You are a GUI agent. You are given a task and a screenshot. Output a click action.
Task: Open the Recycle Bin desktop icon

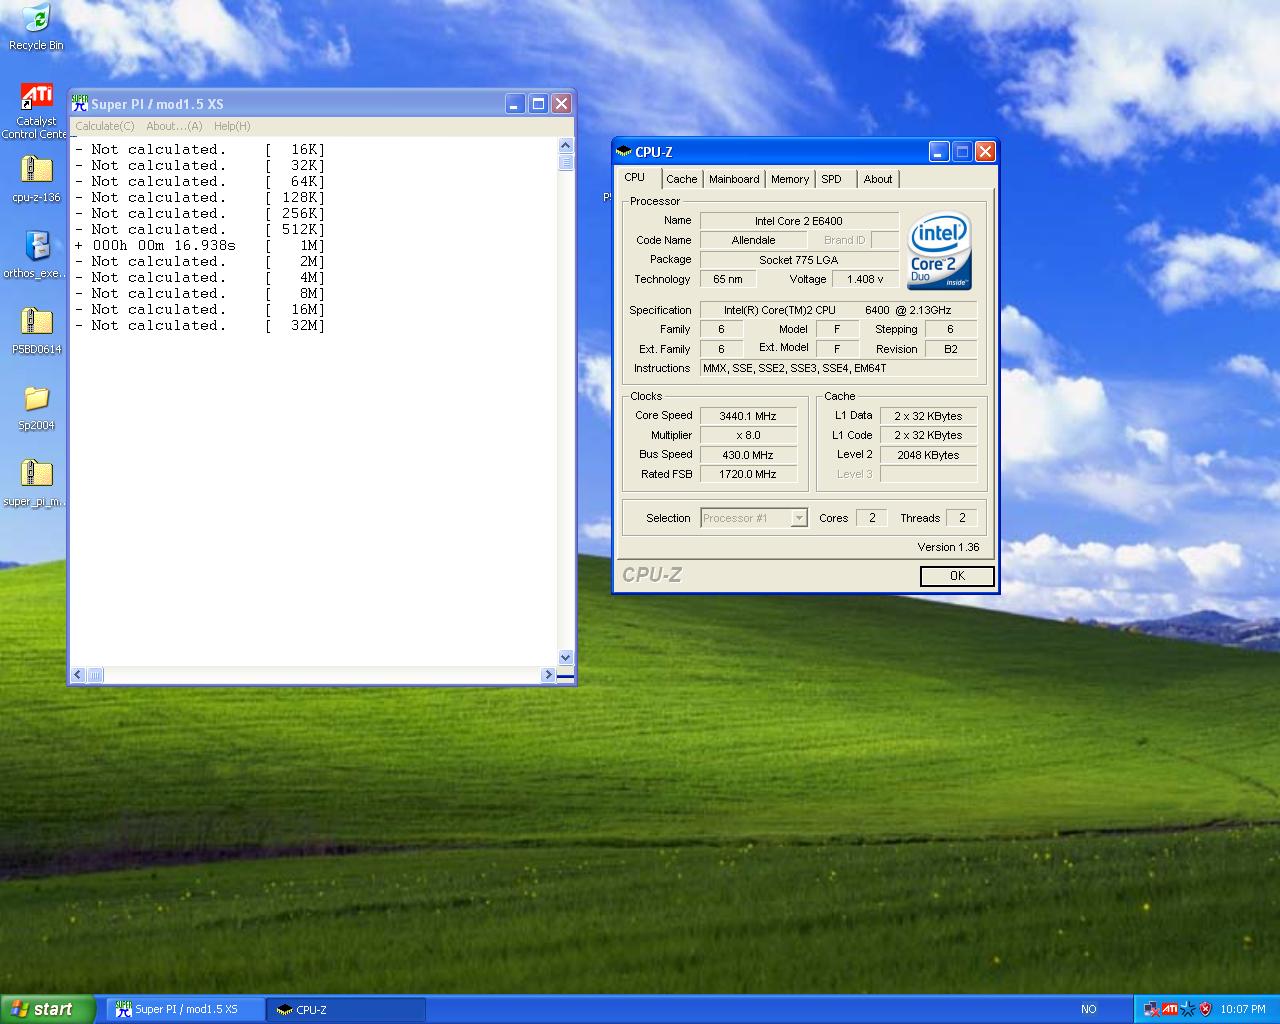pos(36,27)
